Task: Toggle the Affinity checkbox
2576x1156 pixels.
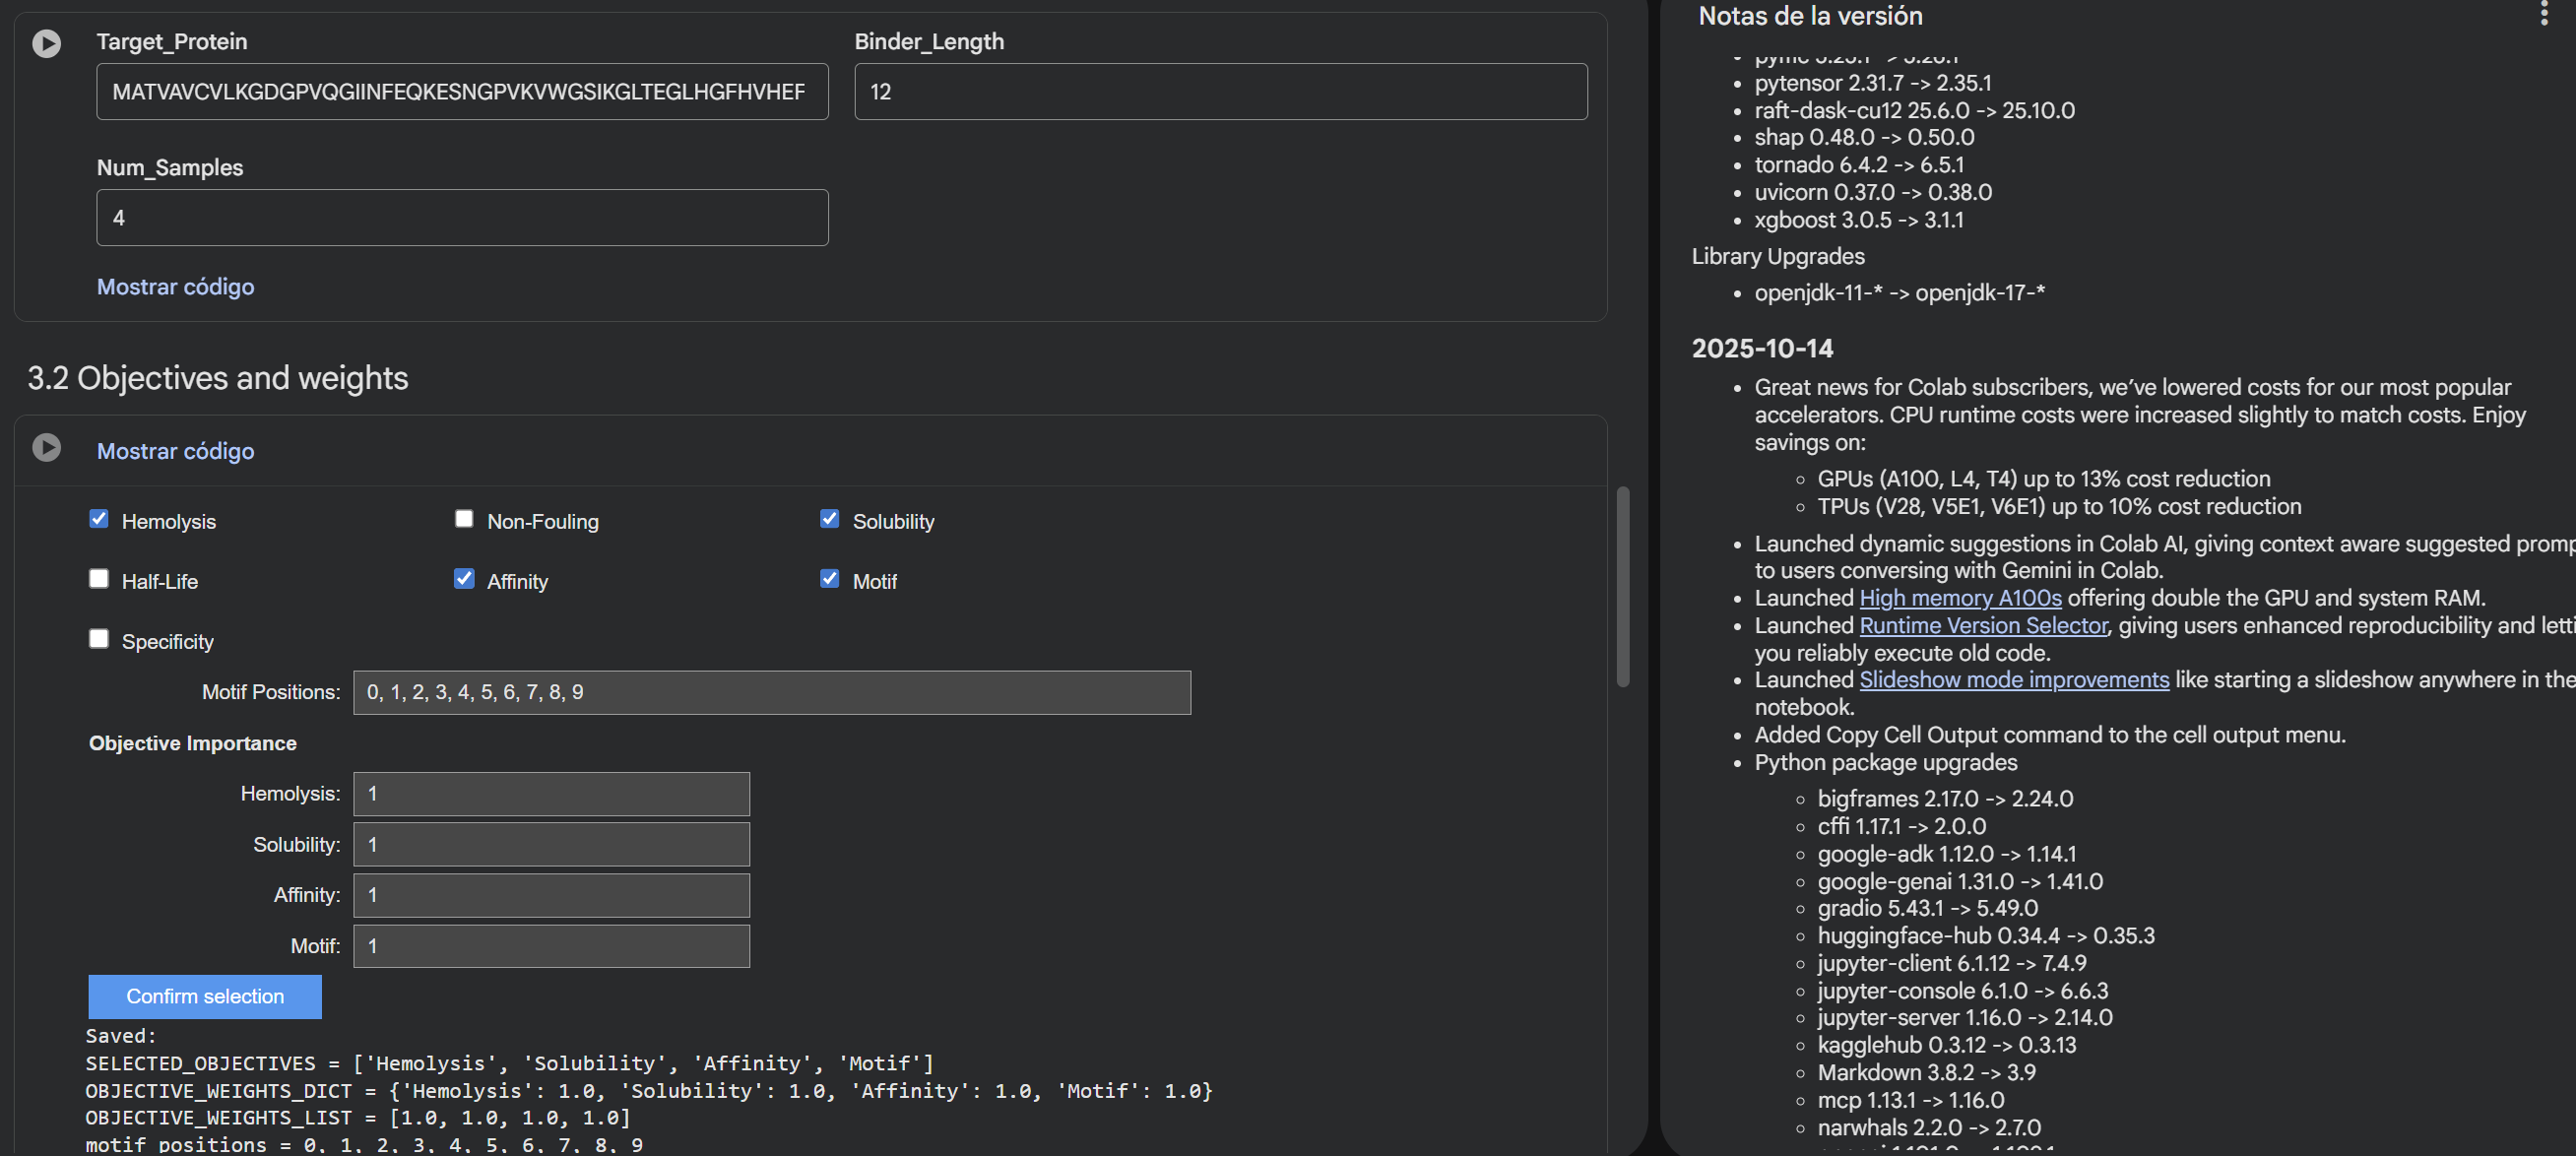Action: 464,579
